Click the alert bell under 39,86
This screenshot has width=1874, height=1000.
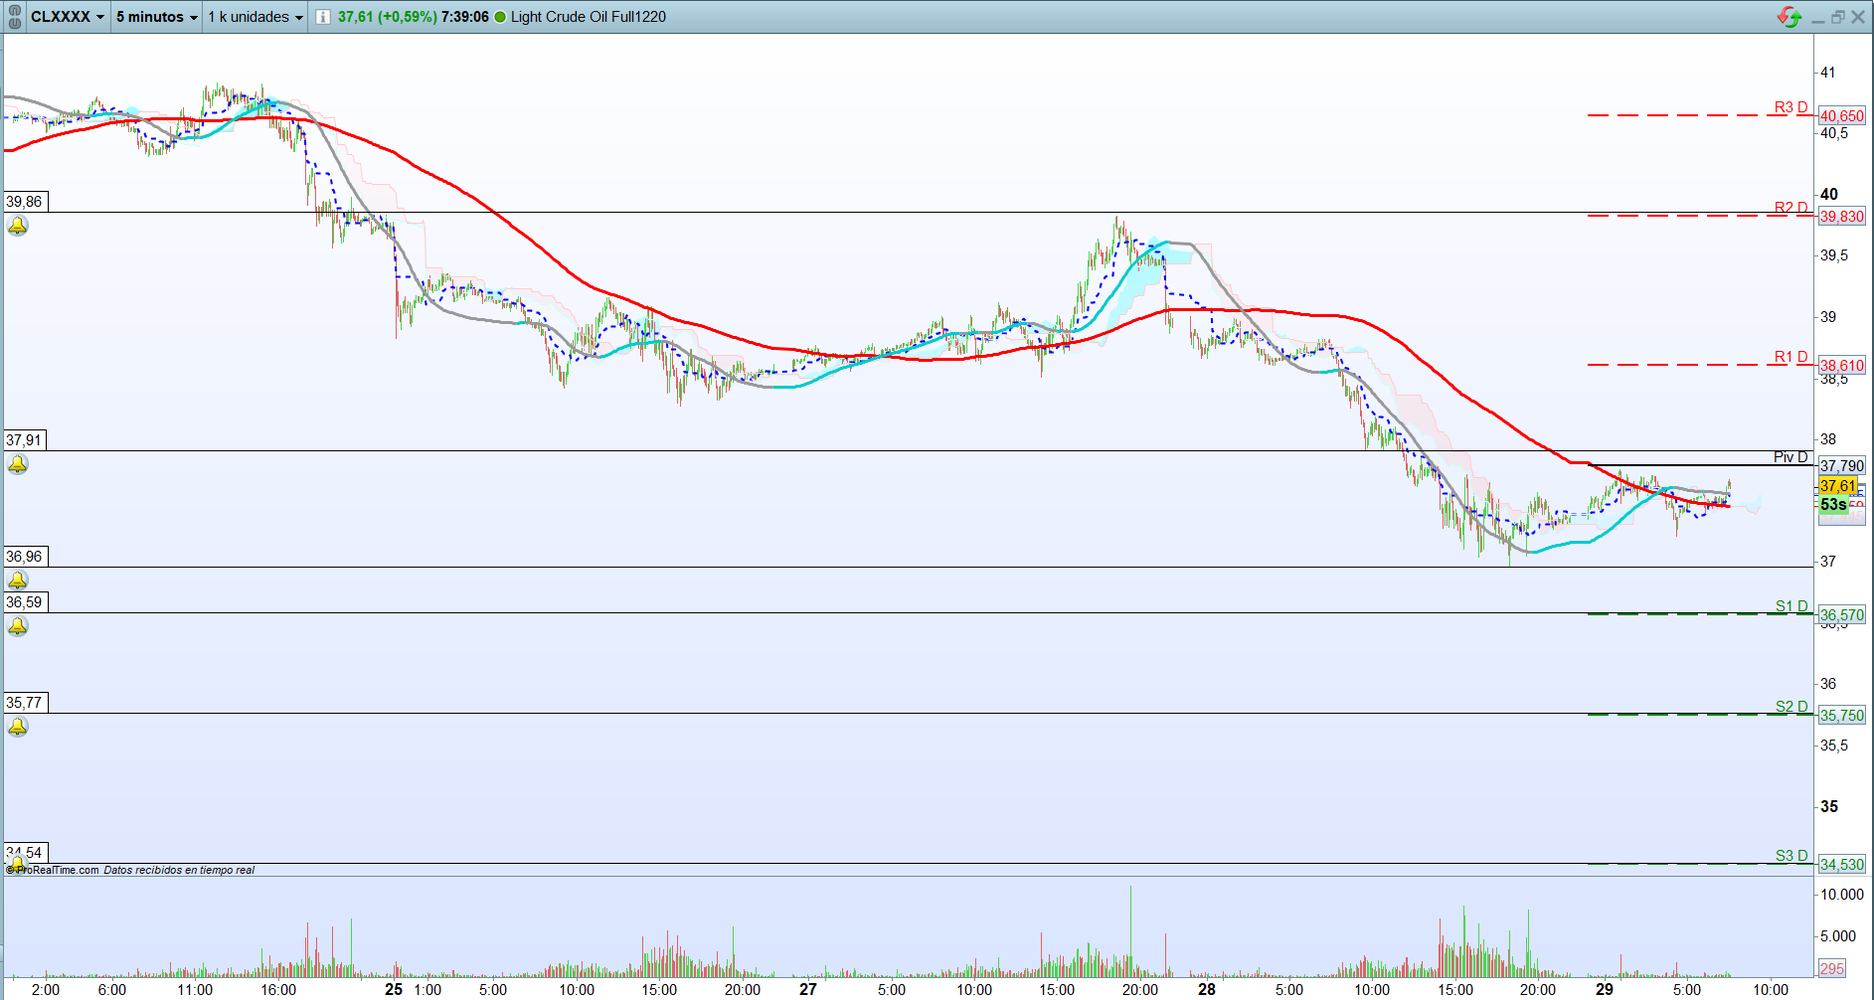[18, 226]
